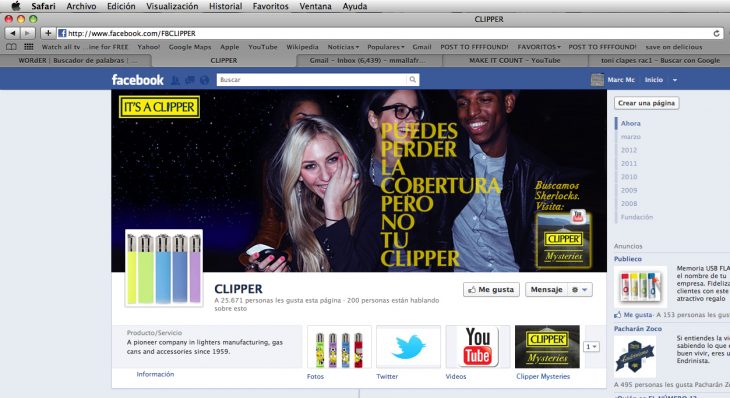Screen dimensions: 730x398
Task: Click the Facebook favicon in the address bar
Action: 62,33
